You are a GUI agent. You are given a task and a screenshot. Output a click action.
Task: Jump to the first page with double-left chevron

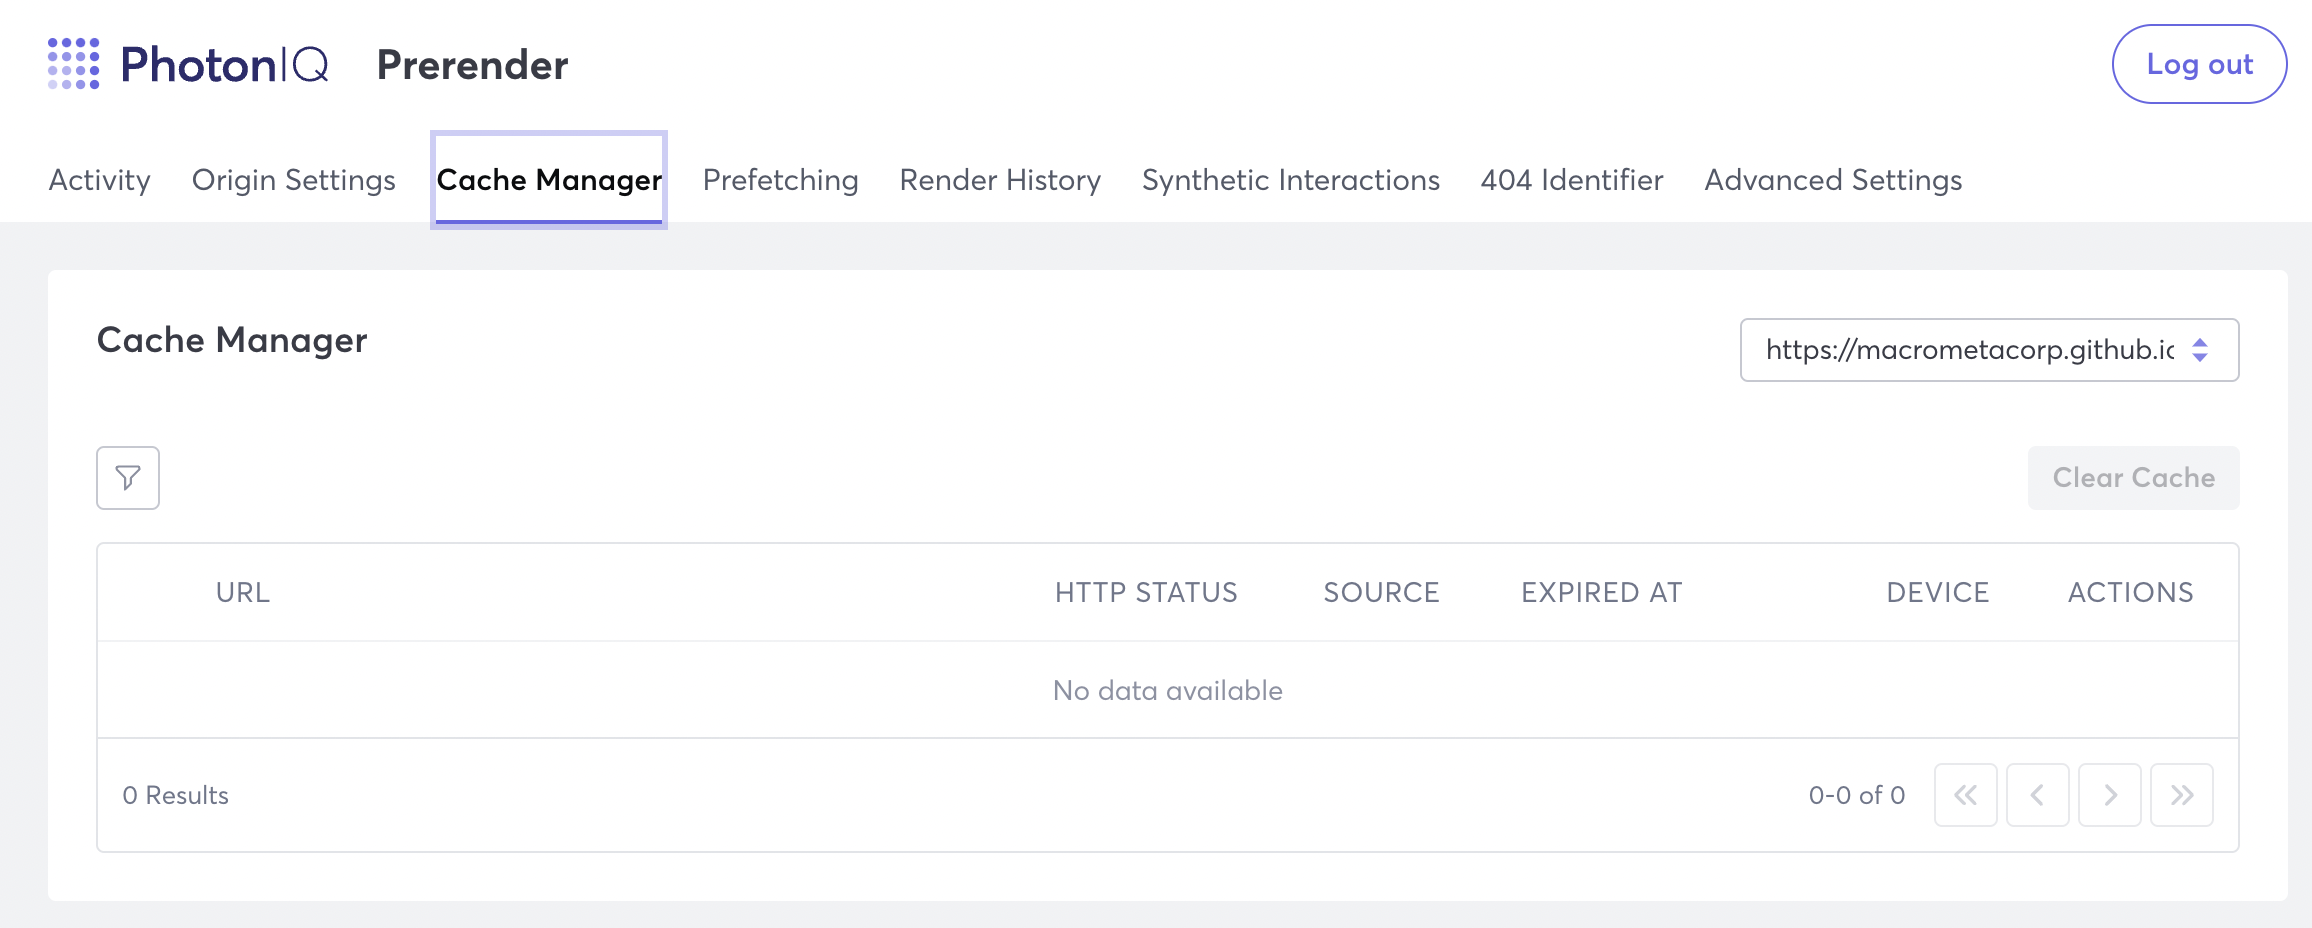1966,794
